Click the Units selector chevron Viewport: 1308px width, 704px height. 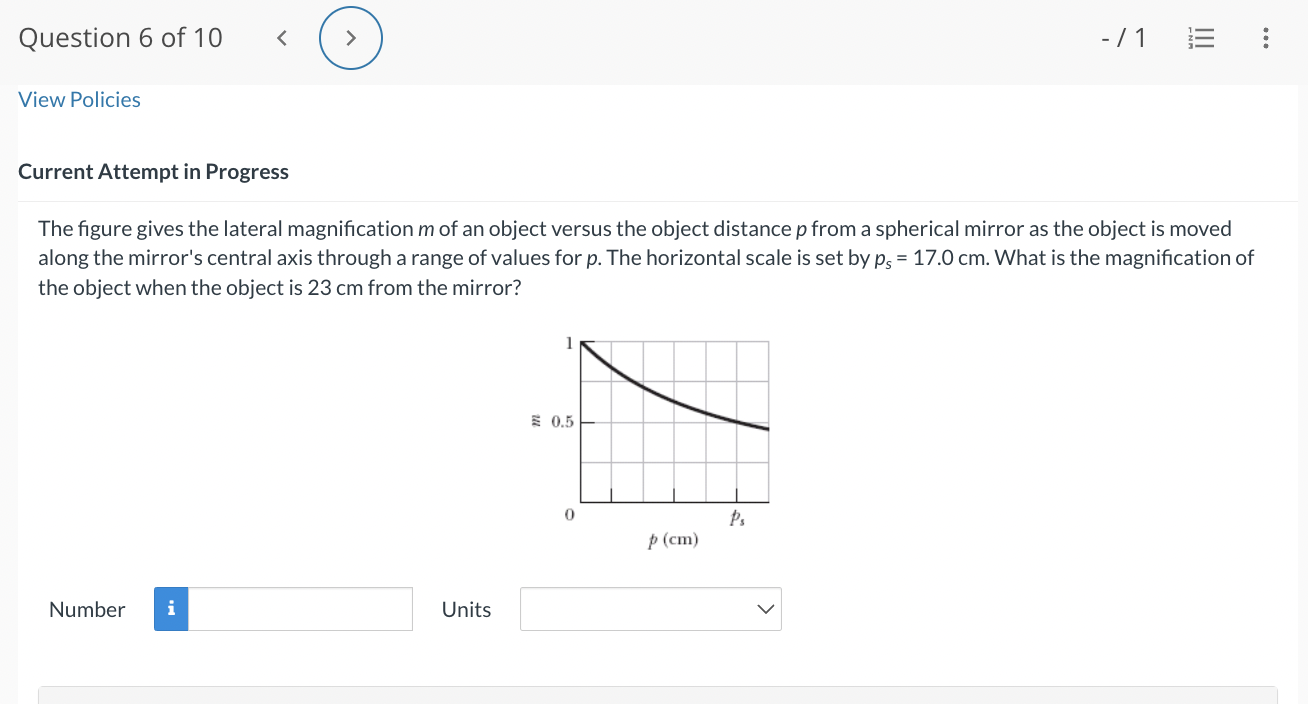point(765,609)
